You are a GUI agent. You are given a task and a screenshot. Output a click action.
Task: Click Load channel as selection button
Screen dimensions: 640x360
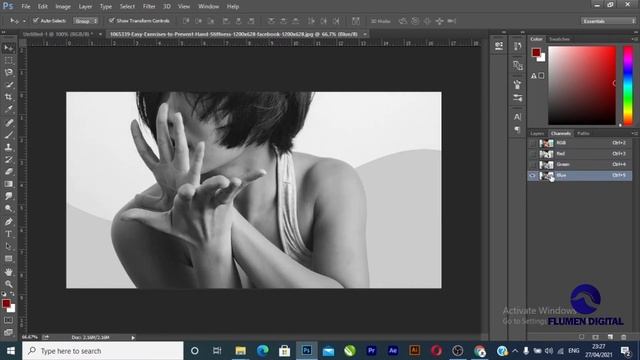tap(582, 337)
